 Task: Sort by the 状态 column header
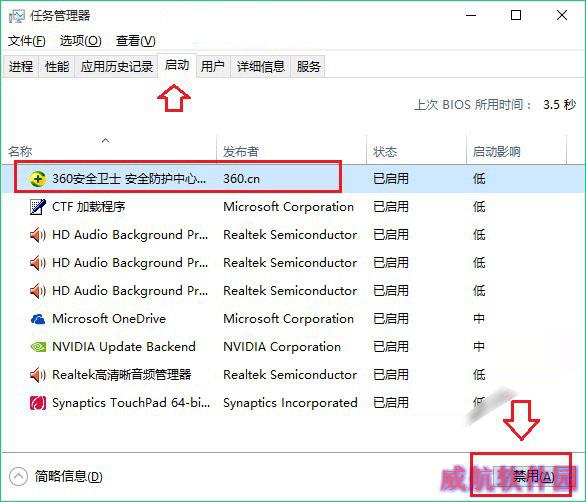coord(416,150)
